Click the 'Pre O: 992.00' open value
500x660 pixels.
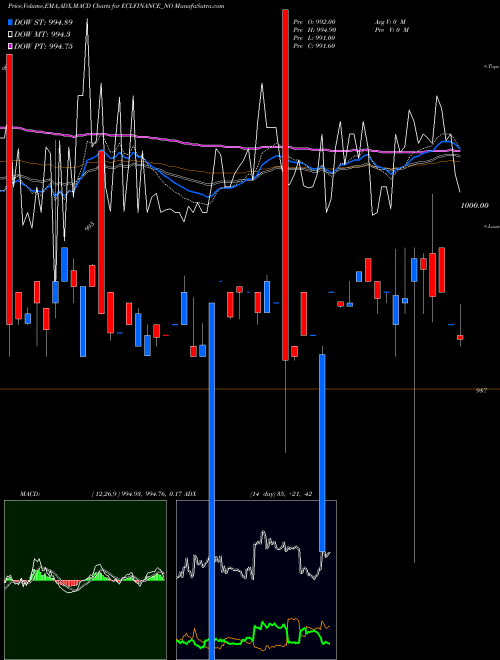(314, 22)
